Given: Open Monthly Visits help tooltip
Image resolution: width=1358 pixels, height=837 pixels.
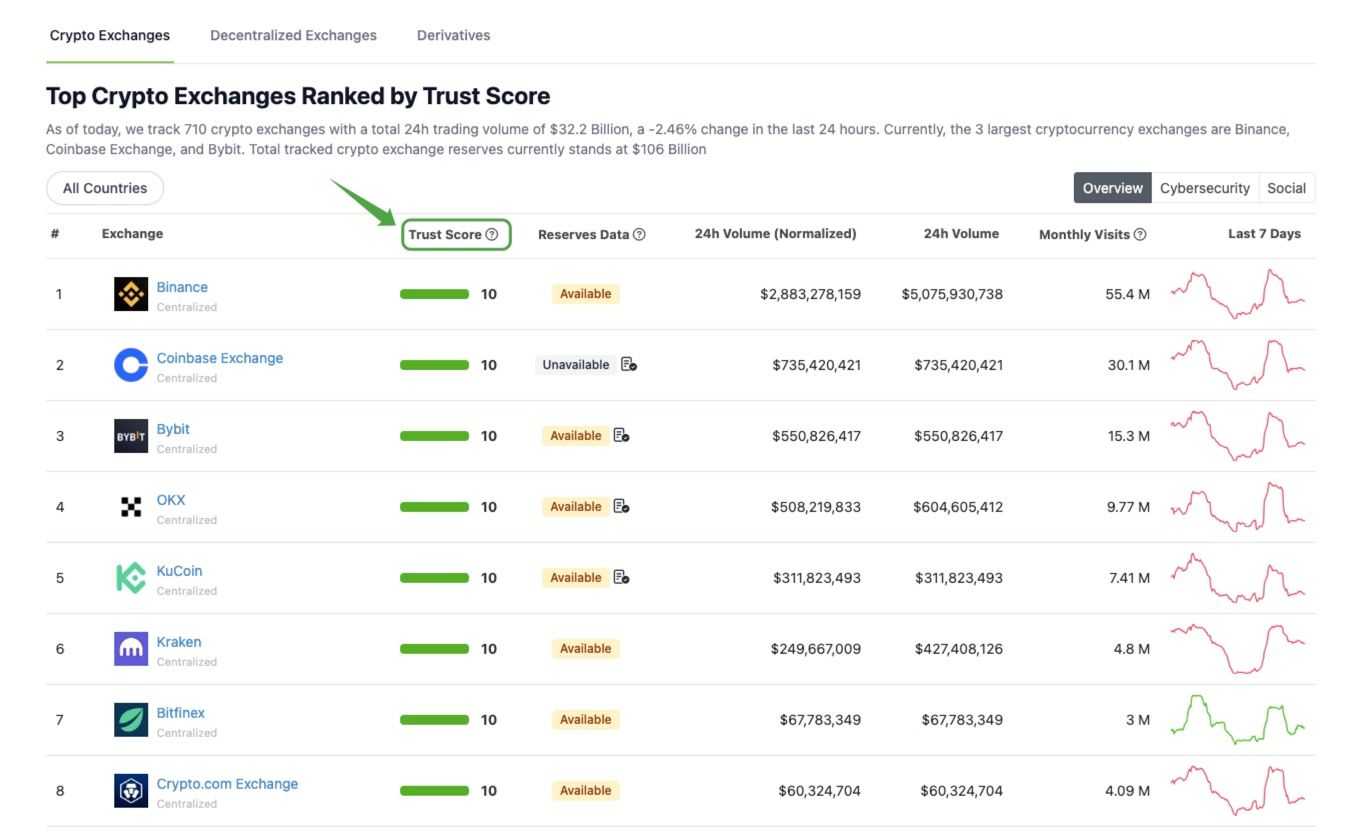Looking at the screenshot, I should point(1140,234).
